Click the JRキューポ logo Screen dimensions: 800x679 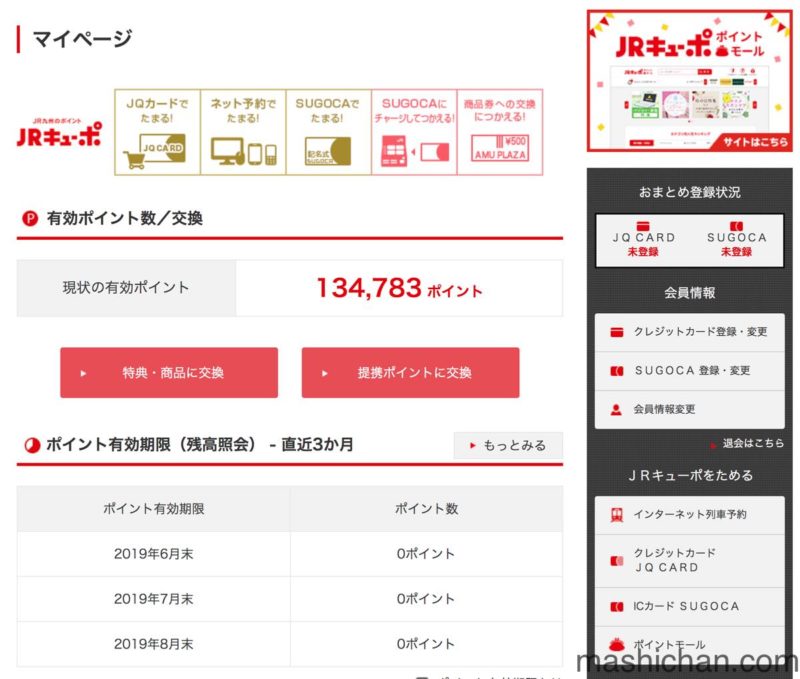click(59, 133)
